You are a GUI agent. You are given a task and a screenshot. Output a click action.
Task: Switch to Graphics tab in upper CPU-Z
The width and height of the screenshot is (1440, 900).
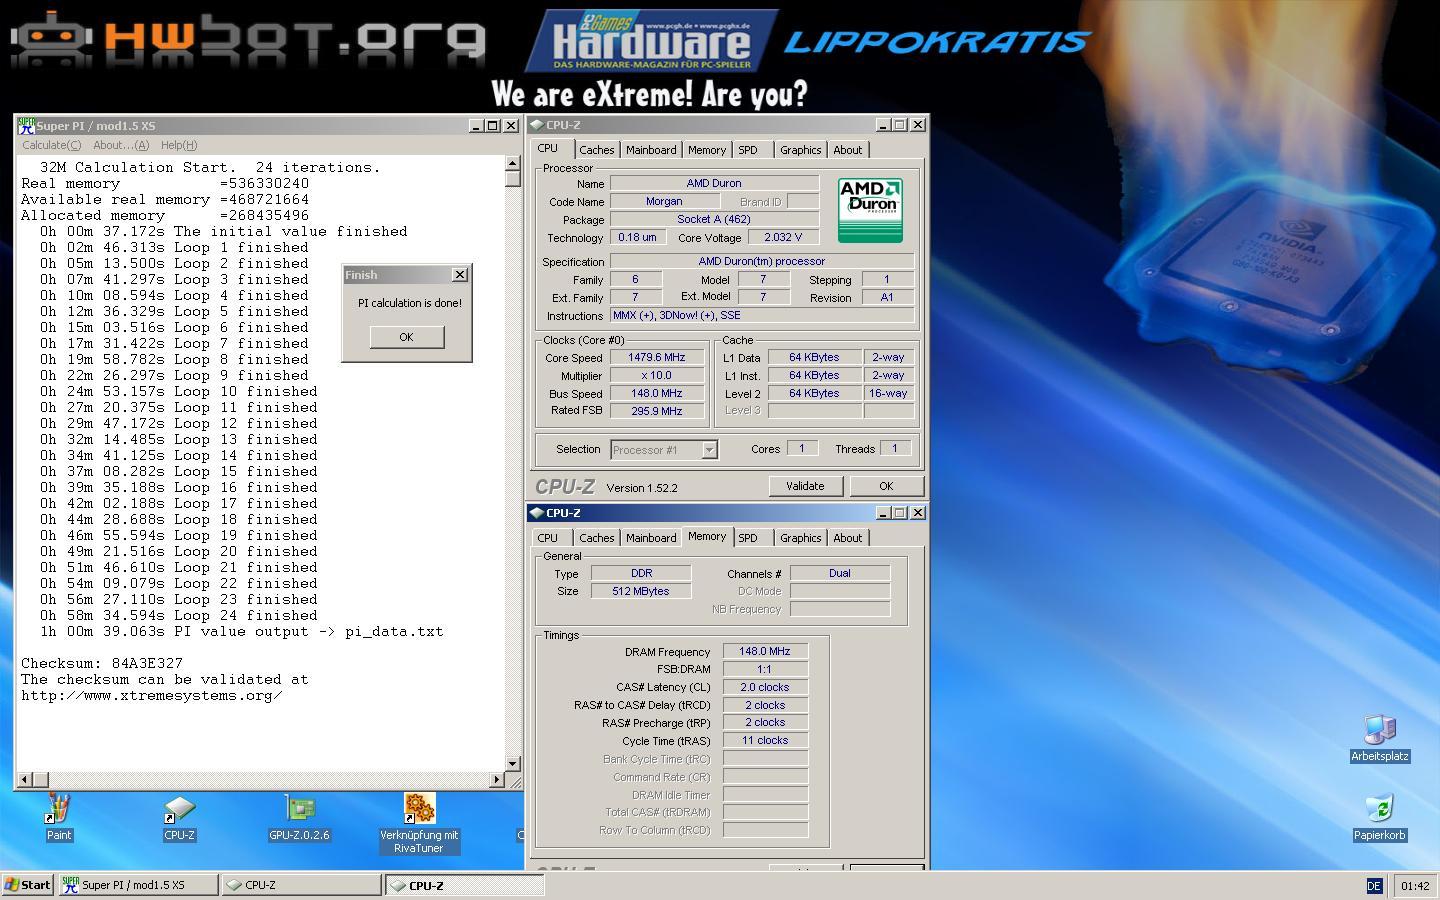coord(800,150)
